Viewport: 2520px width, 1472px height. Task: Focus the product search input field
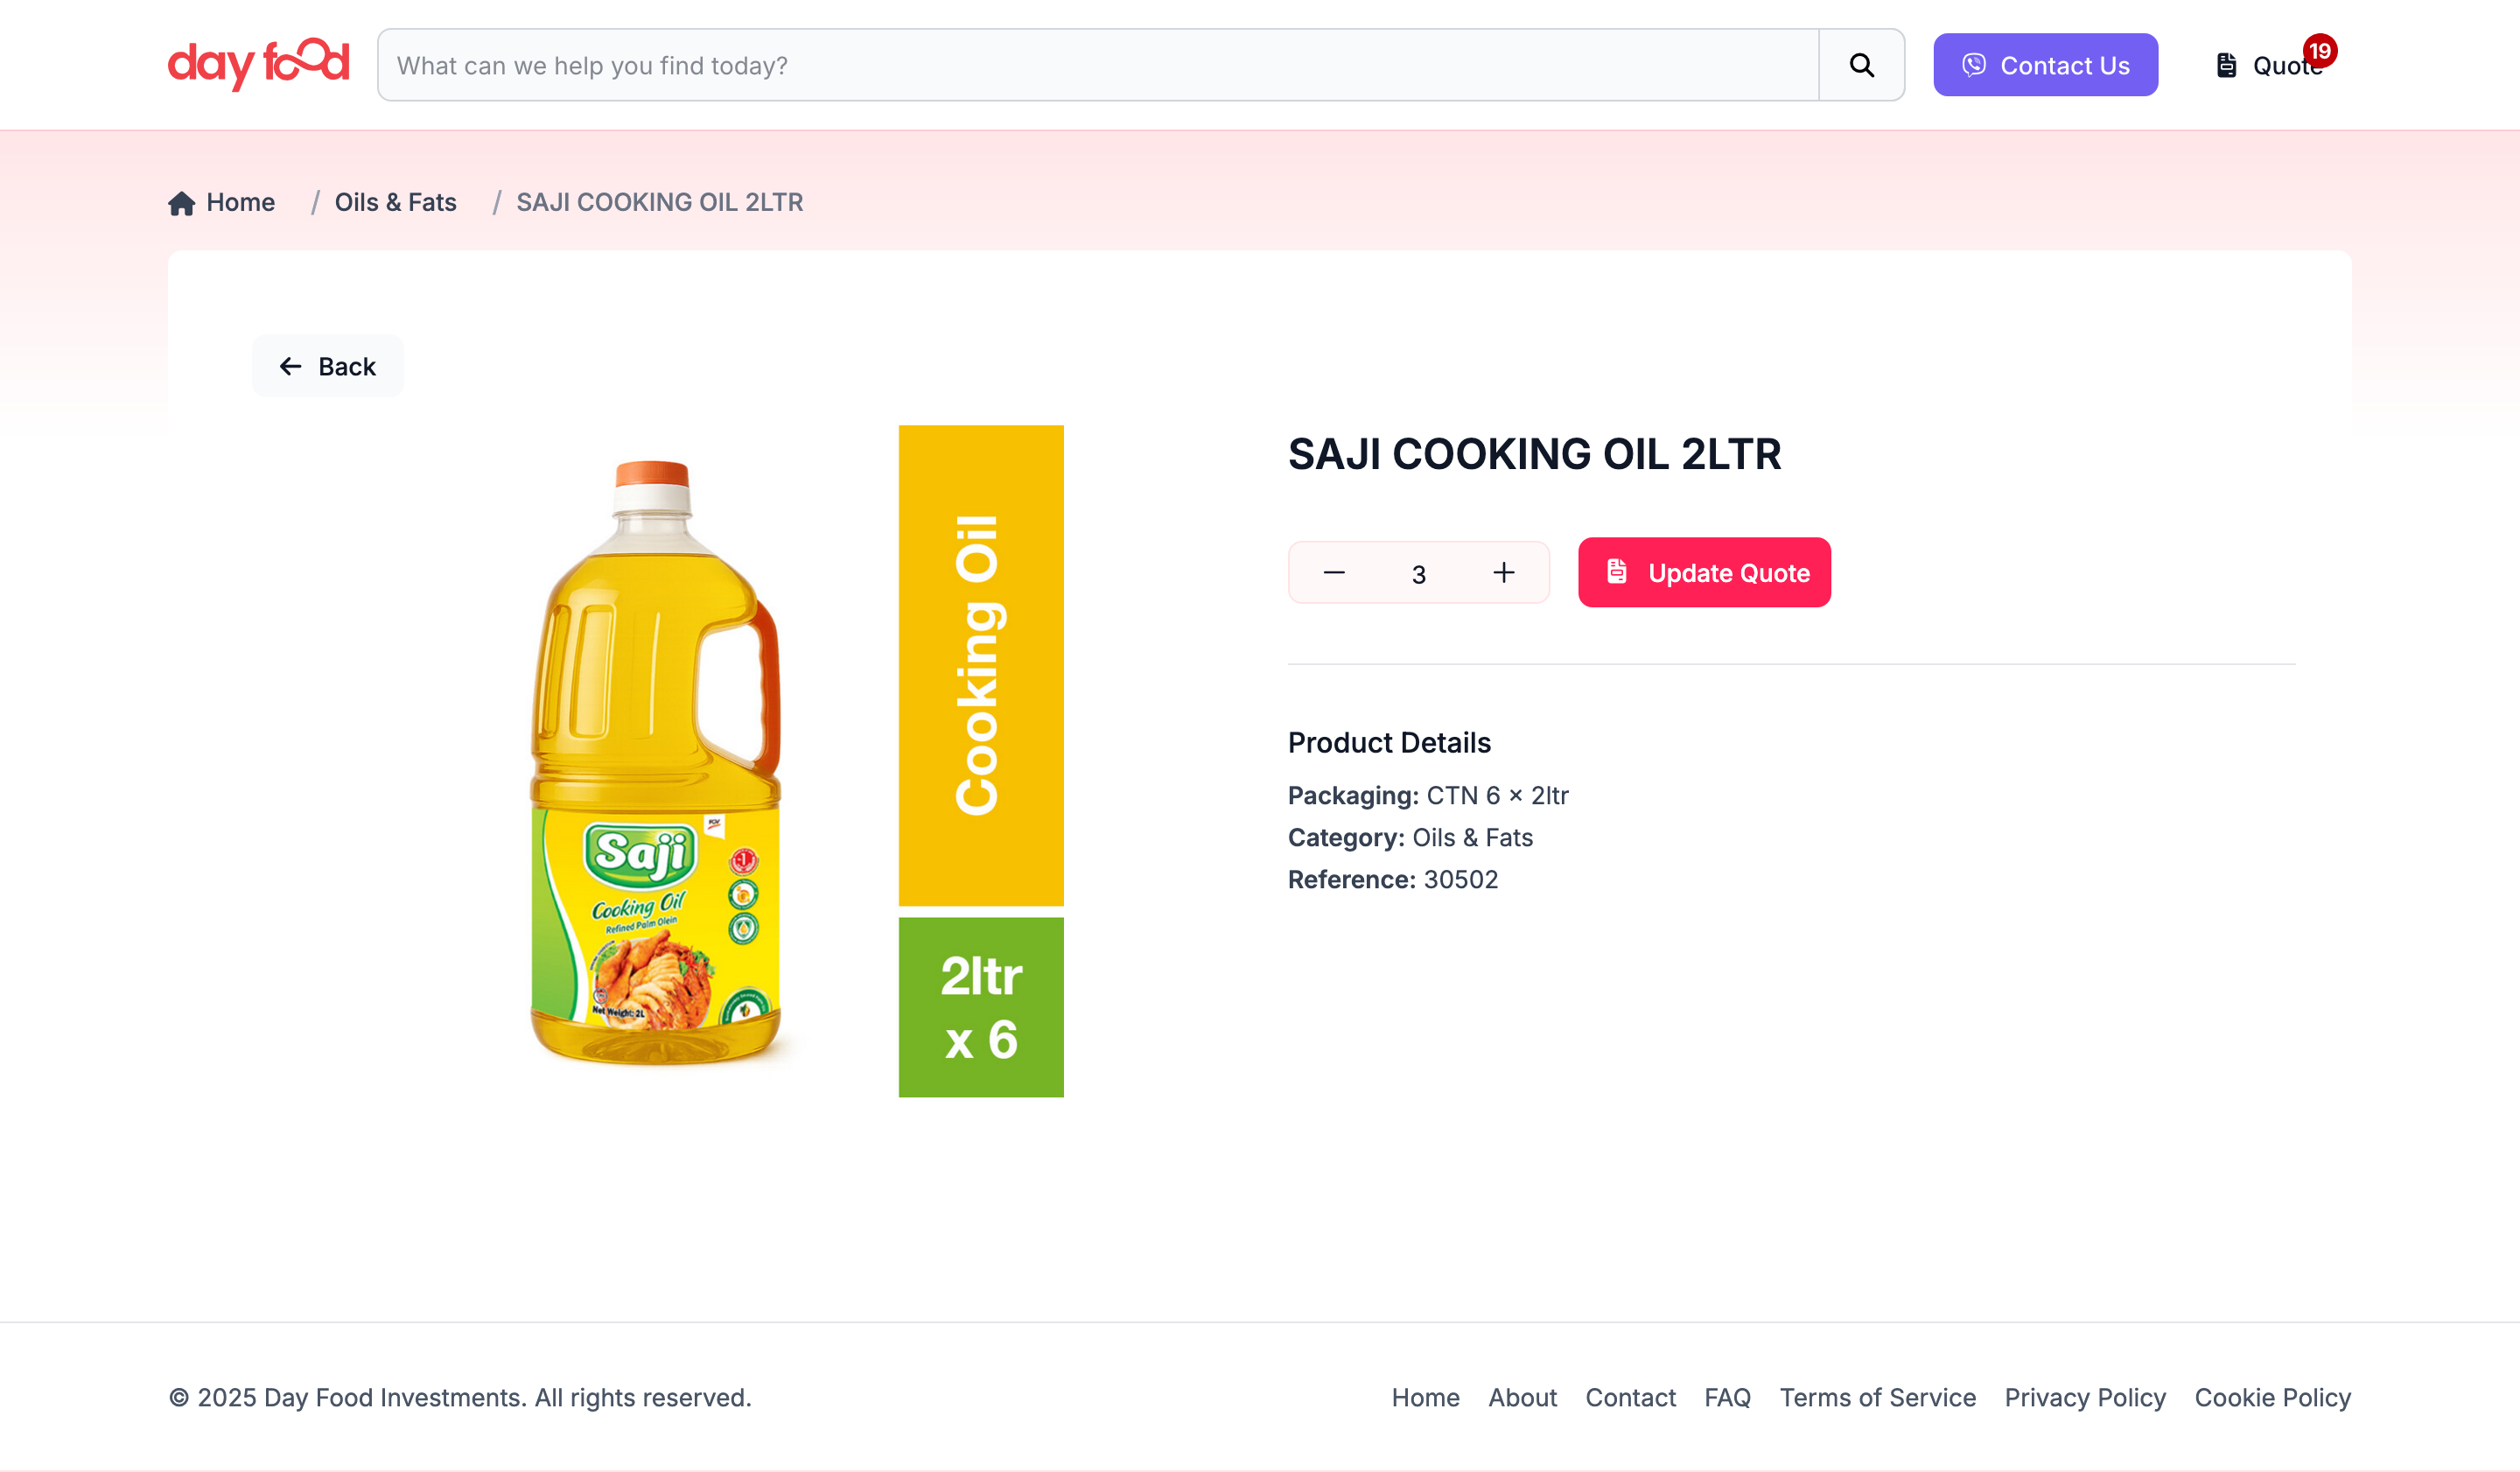click(1097, 65)
